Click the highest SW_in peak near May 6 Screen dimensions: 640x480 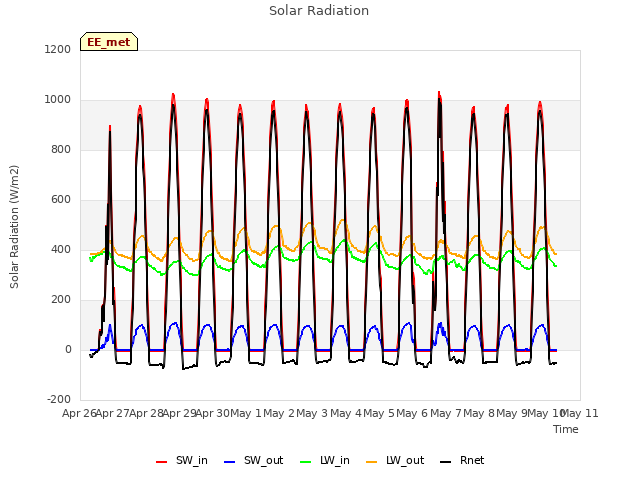(x=439, y=93)
